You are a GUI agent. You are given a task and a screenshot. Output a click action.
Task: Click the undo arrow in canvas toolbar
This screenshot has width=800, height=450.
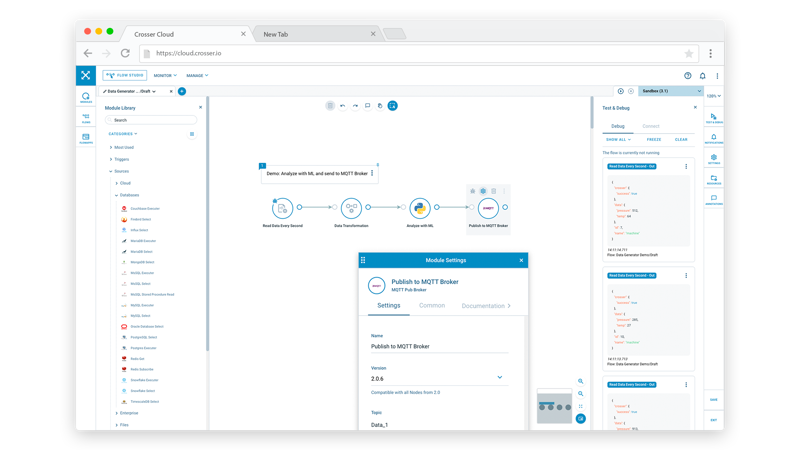[343, 105]
